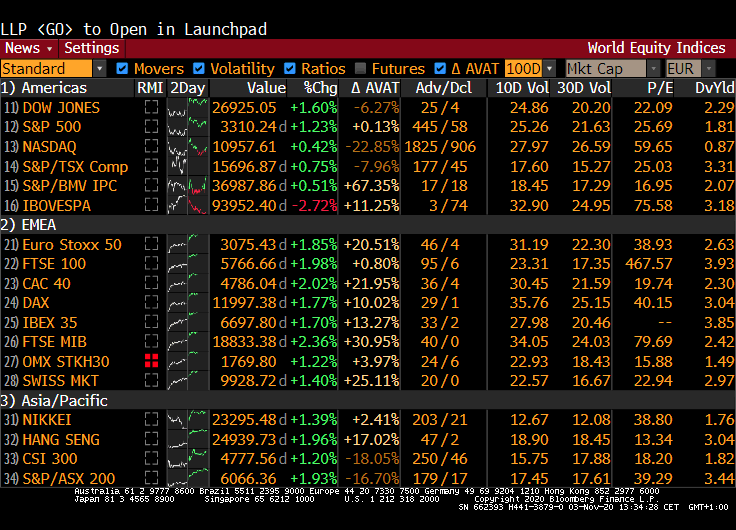Open the RMI icon for FTSE 100
Image resolution: width=736 pixels, height=530 pixels.
tap(151, 264)
